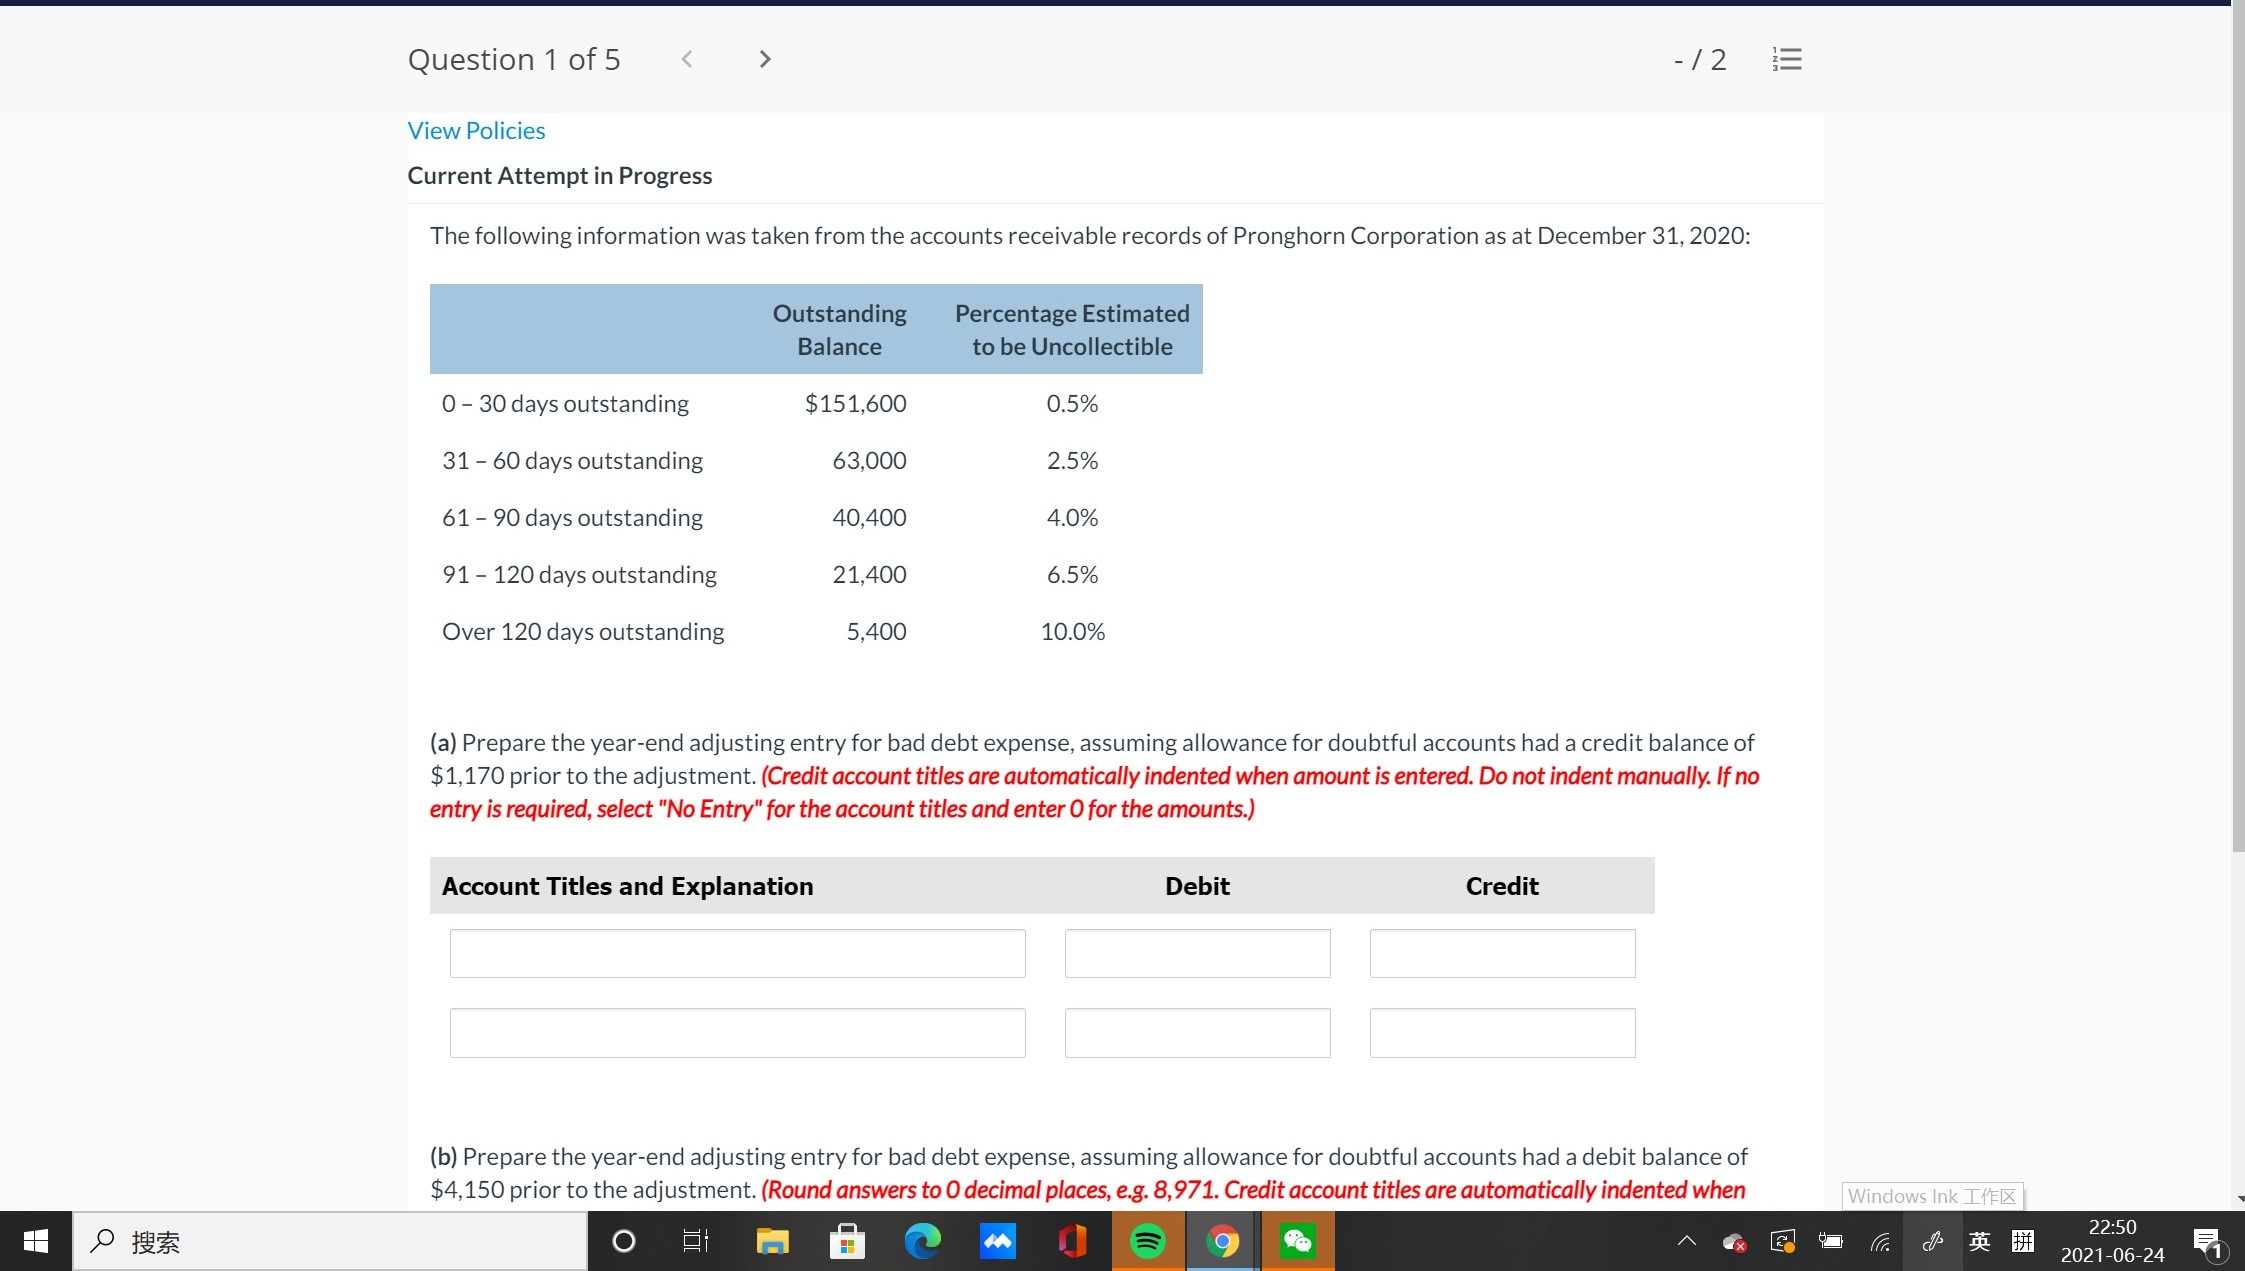
Task: Open Microsoft Edge from the taskbar
Action: pyautogui.click(x=922, y=1241)
